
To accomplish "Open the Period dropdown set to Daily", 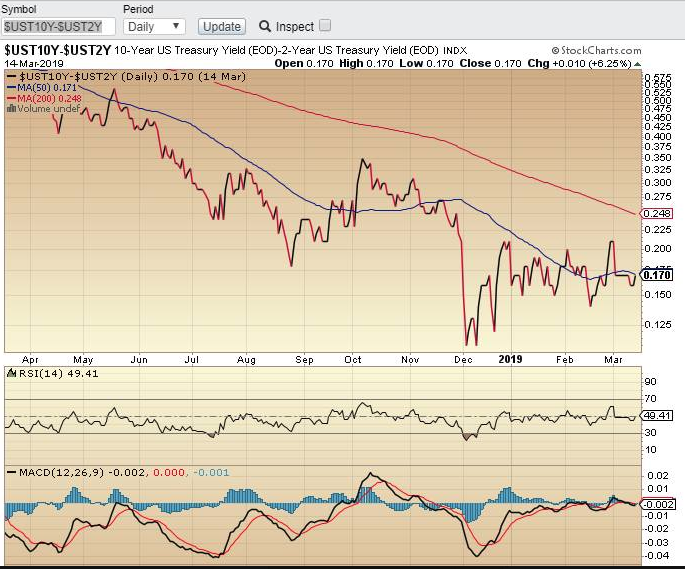I will [x=154, y=27].
